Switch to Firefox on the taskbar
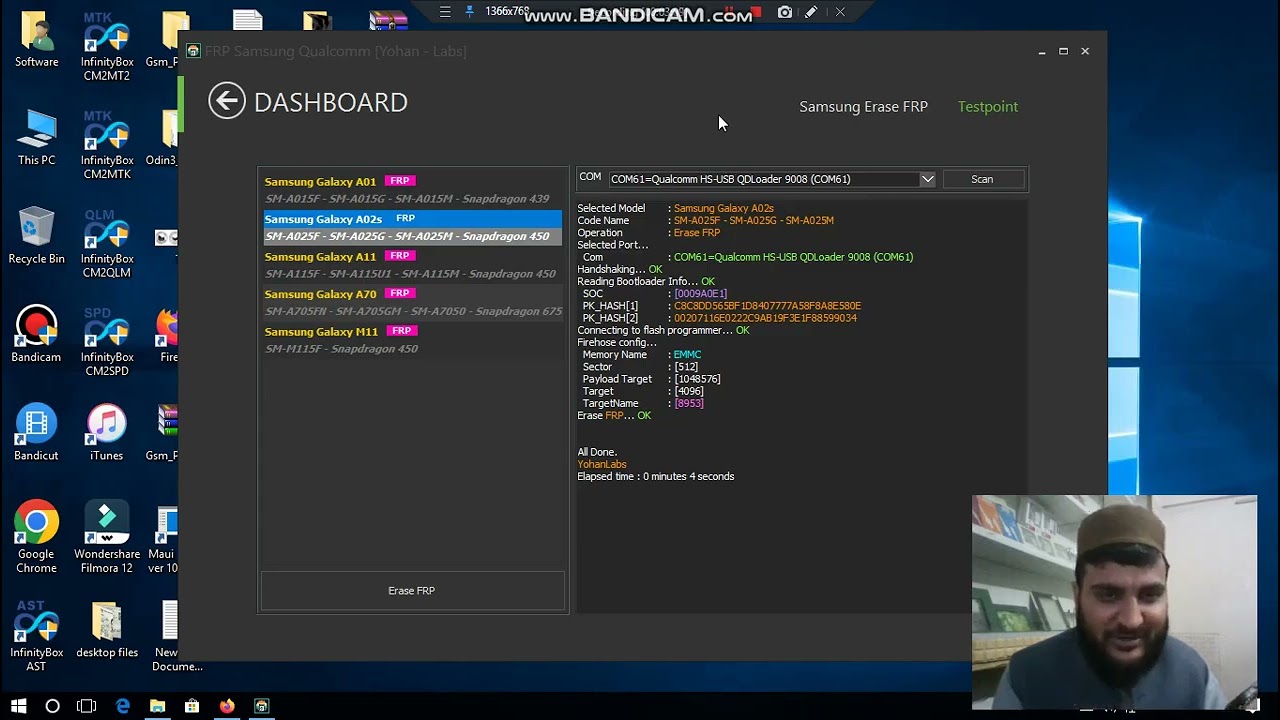The image size is (1280, 720). (x=227, y=706)
